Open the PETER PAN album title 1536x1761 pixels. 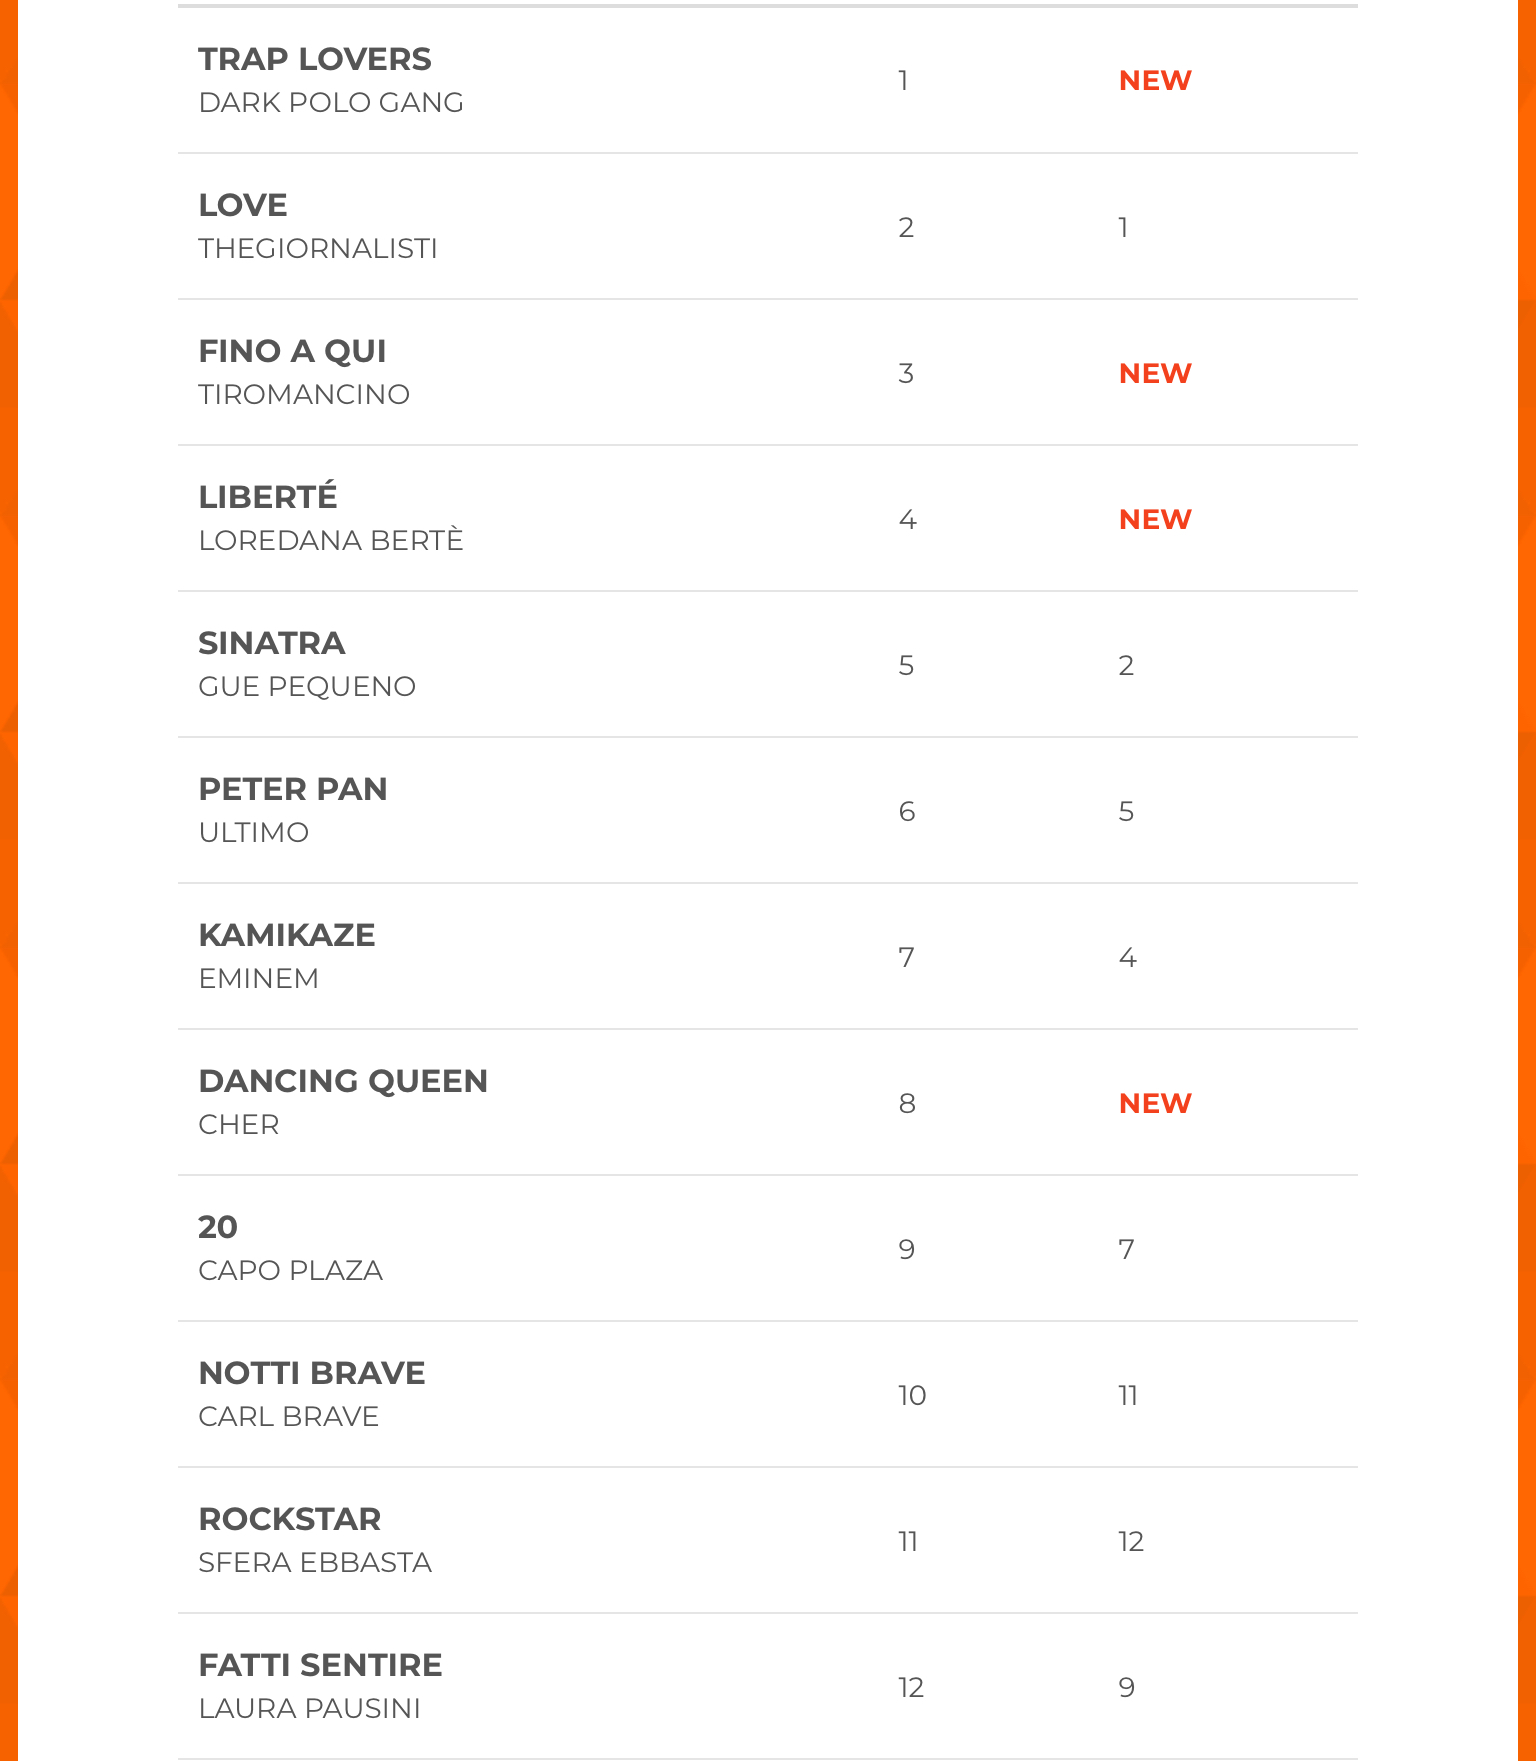point(293,790)
